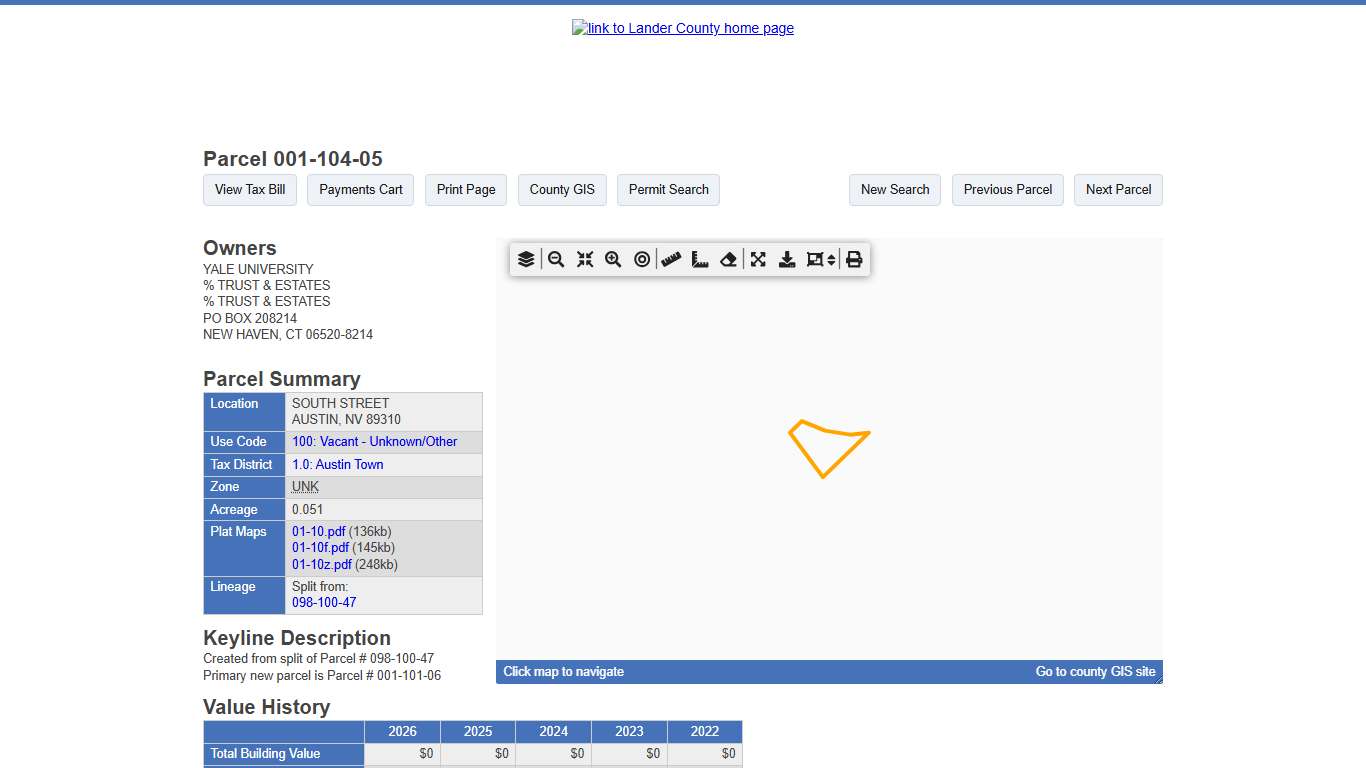Open the Go to county GIS site link
The image size is (1366, 768).
point(1095,672)
